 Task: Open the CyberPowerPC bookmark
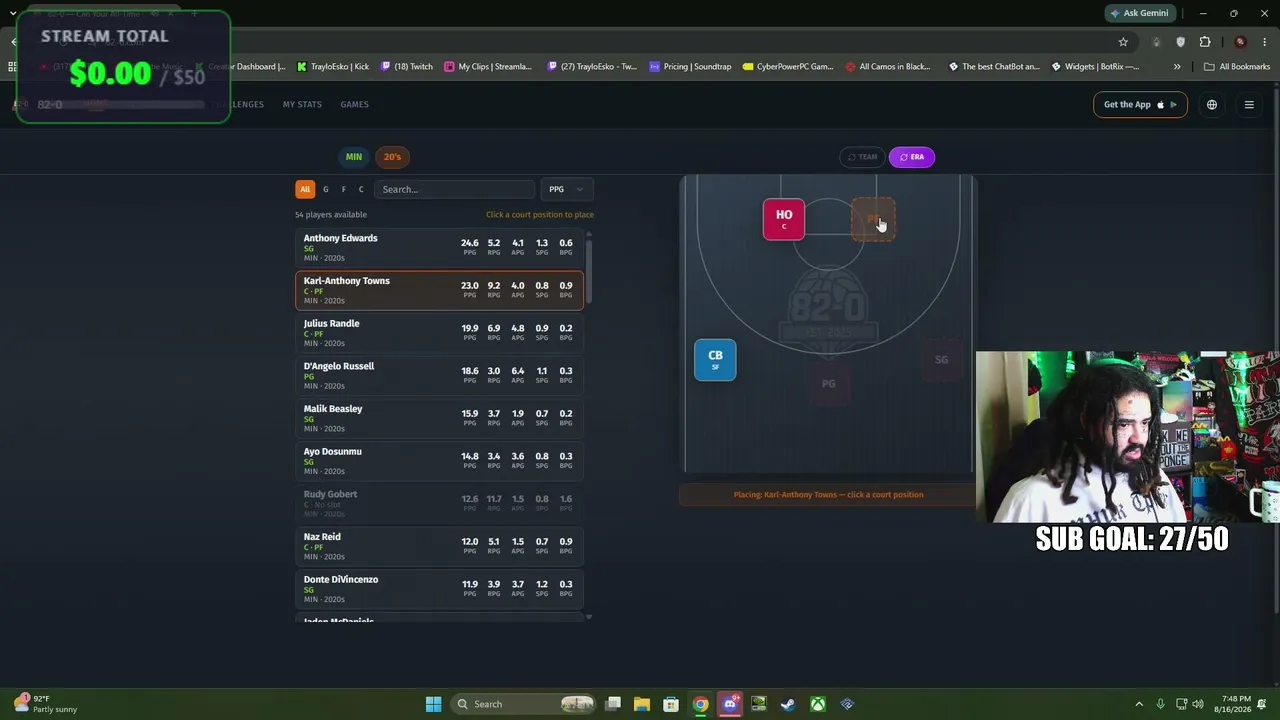click(x=788, y=67)
